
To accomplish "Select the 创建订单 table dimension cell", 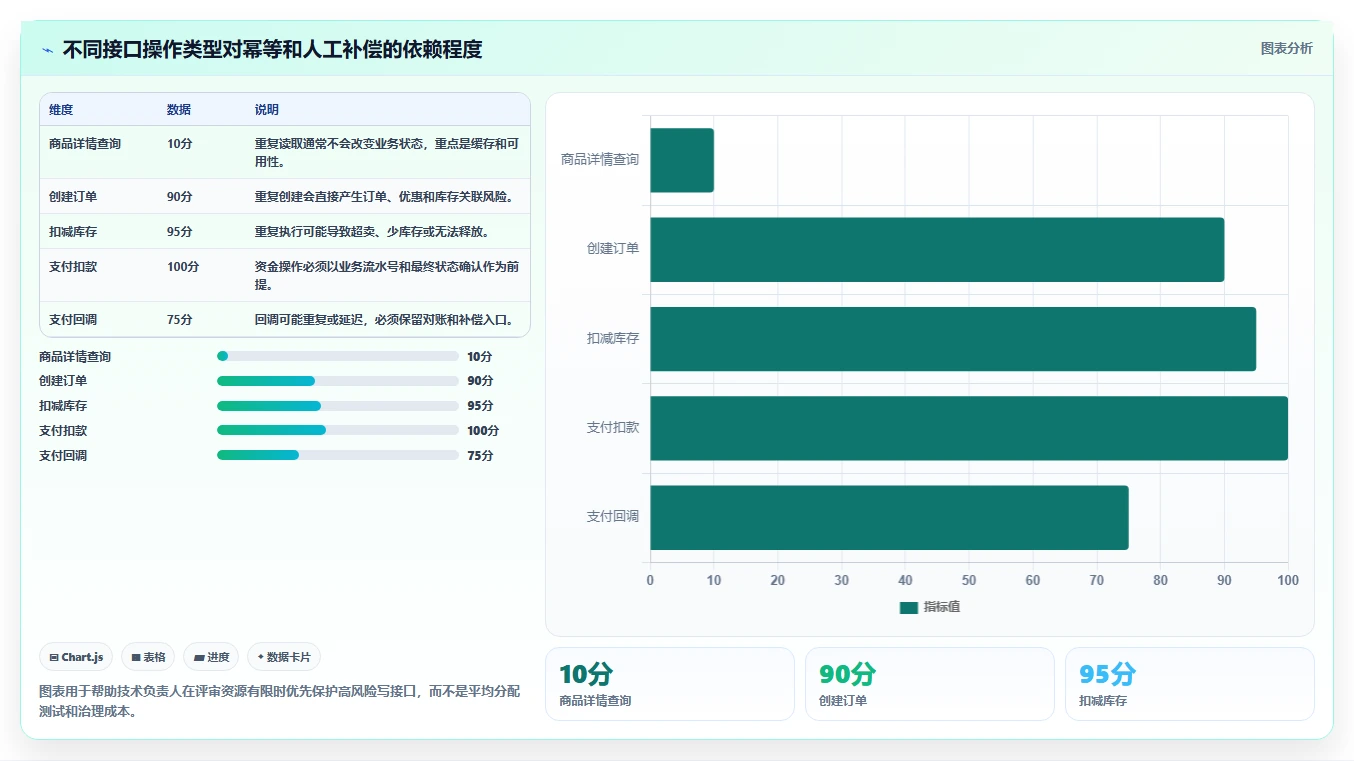I will coord(73,196).
